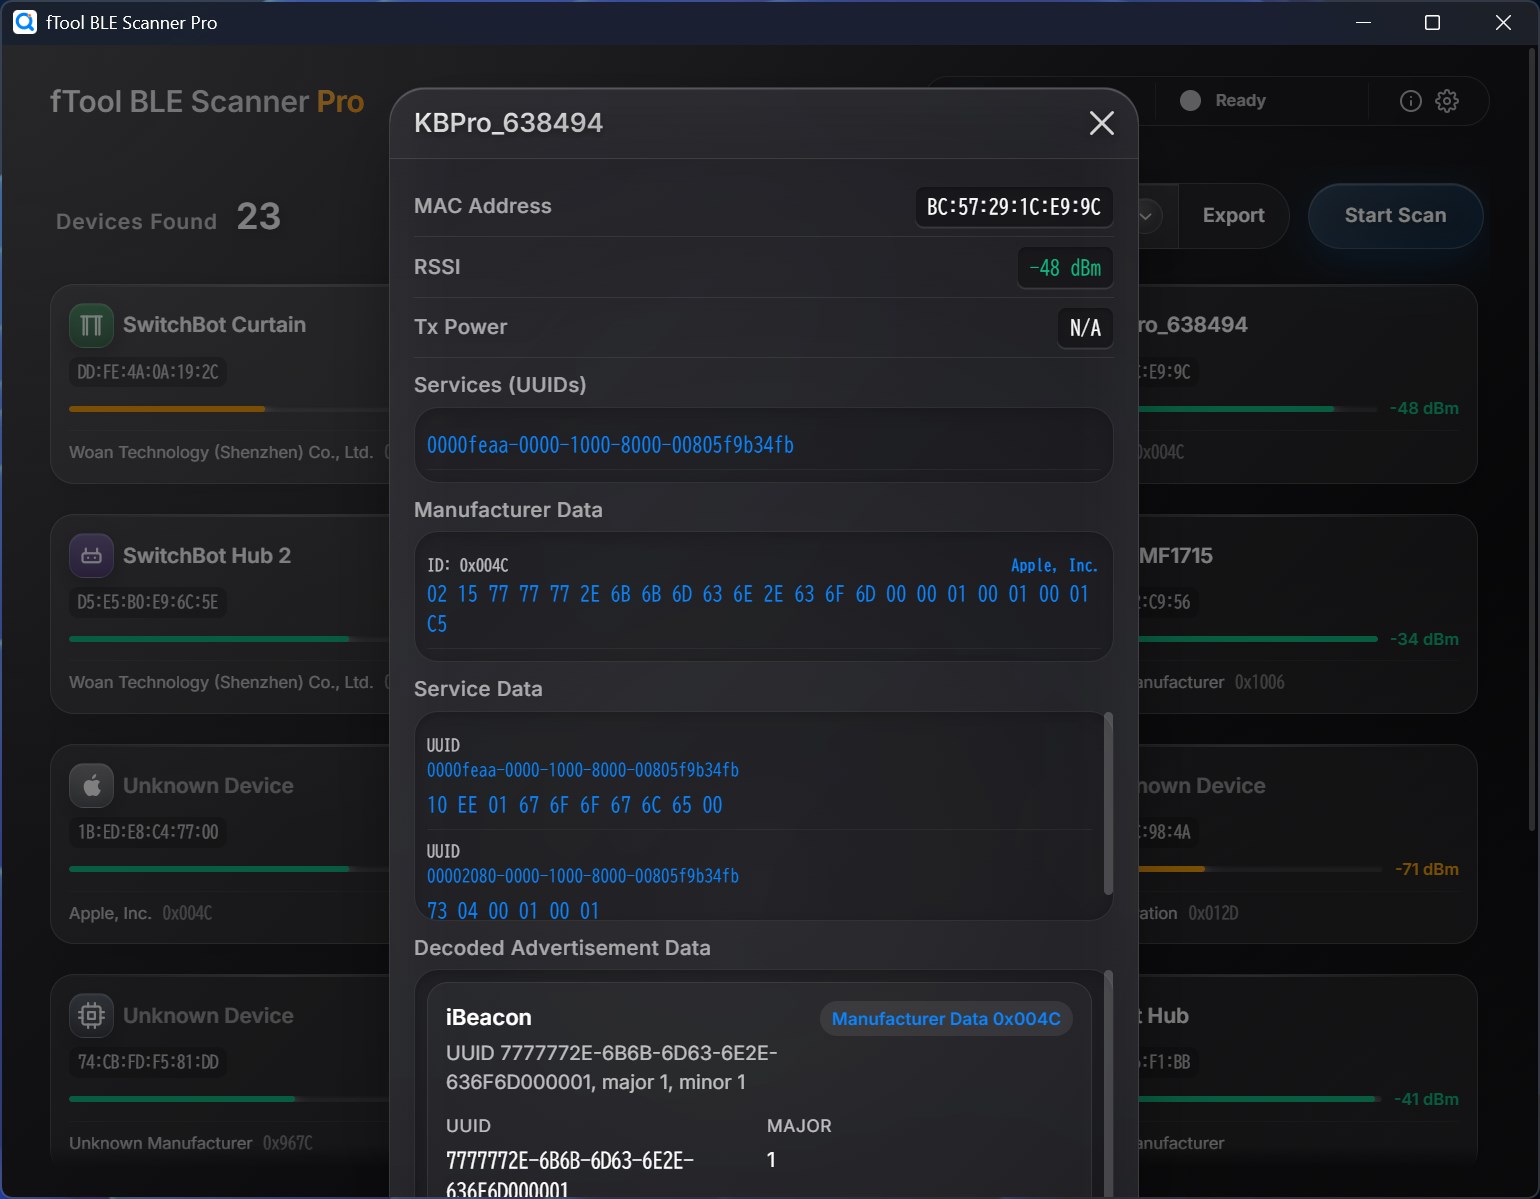The width and height of the screenshot is (1540, 1199).
Task: Click the RSSI value -48 dBm
Action: [x=1064, y=267]
